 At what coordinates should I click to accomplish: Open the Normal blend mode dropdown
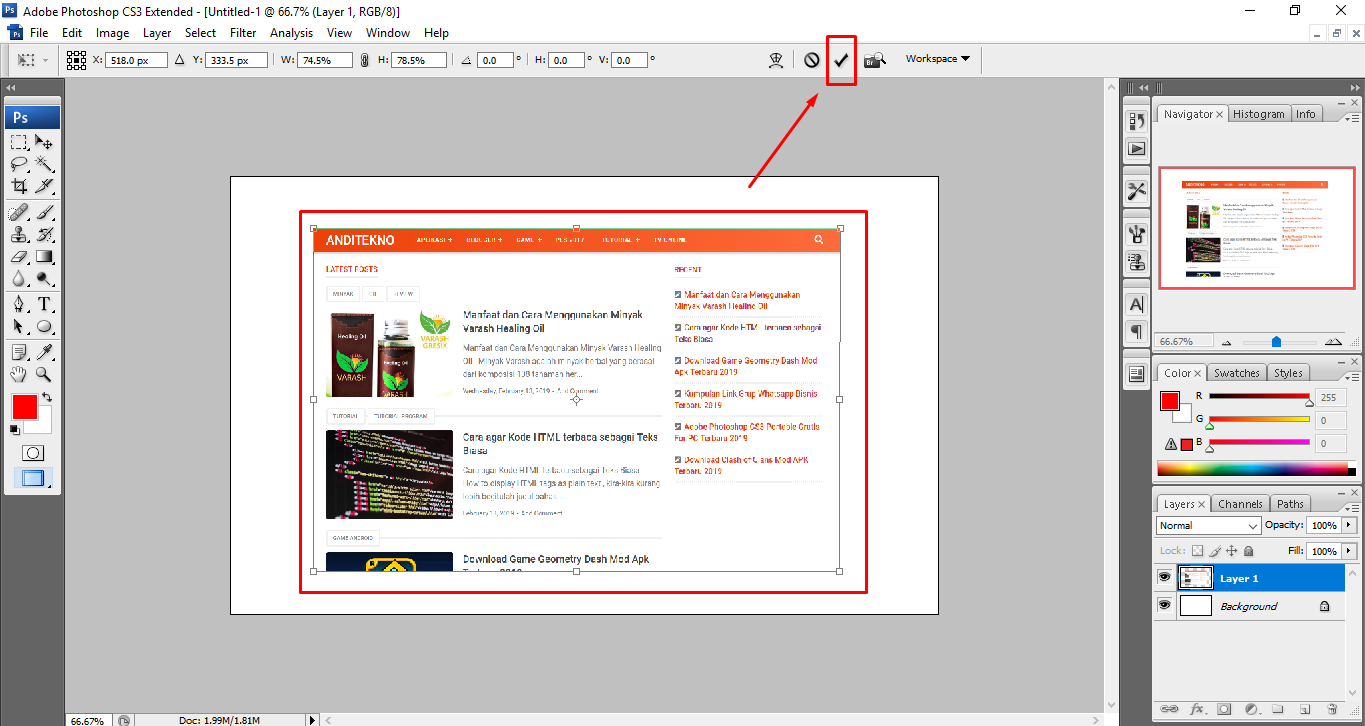(1209, 526)
